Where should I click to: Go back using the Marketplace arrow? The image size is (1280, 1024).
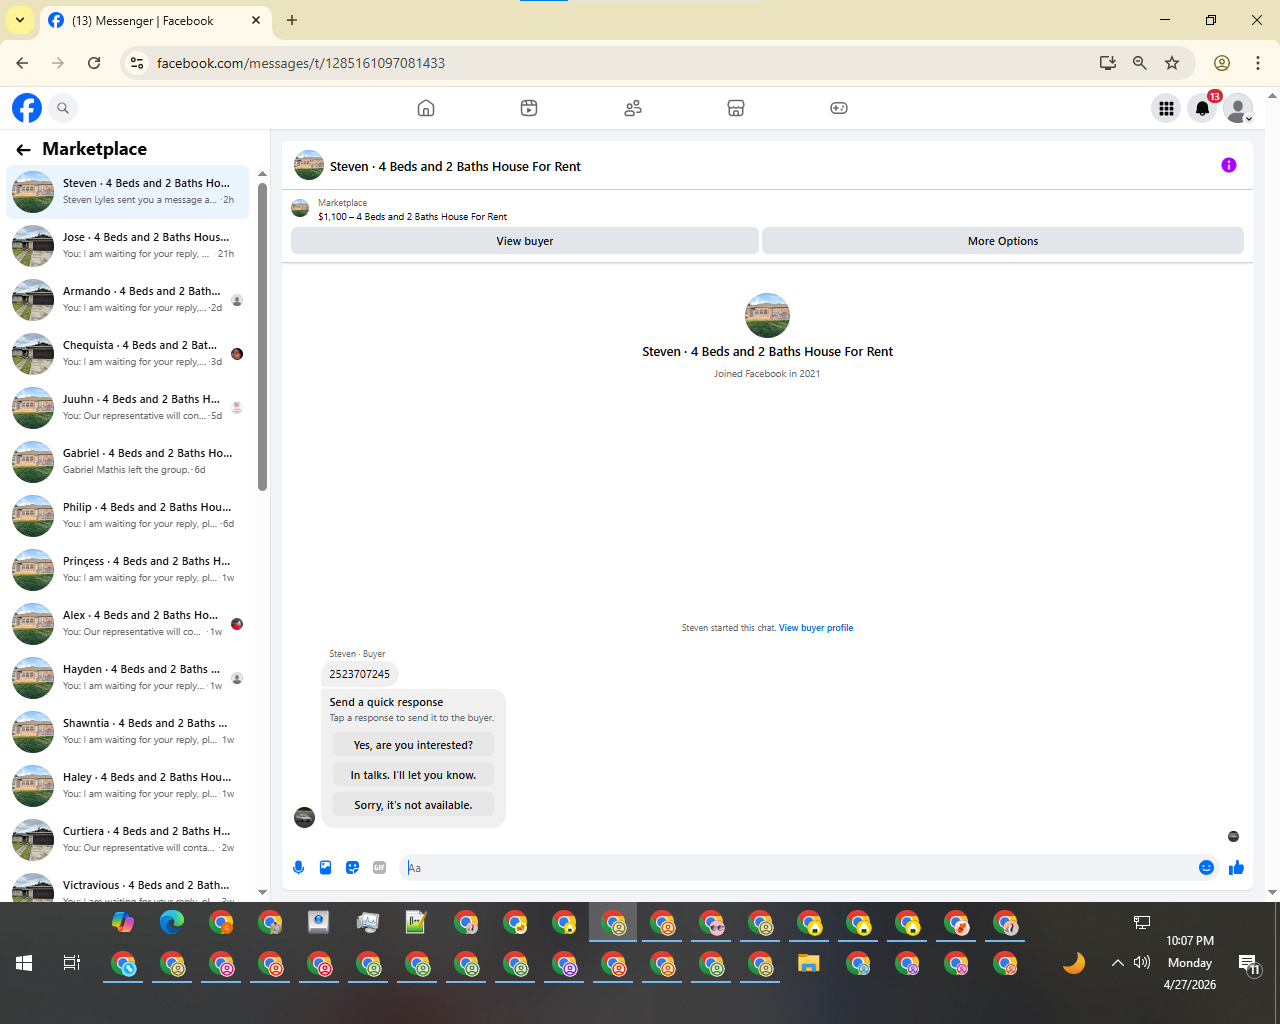pyautogui.click(x=23, y=150)
